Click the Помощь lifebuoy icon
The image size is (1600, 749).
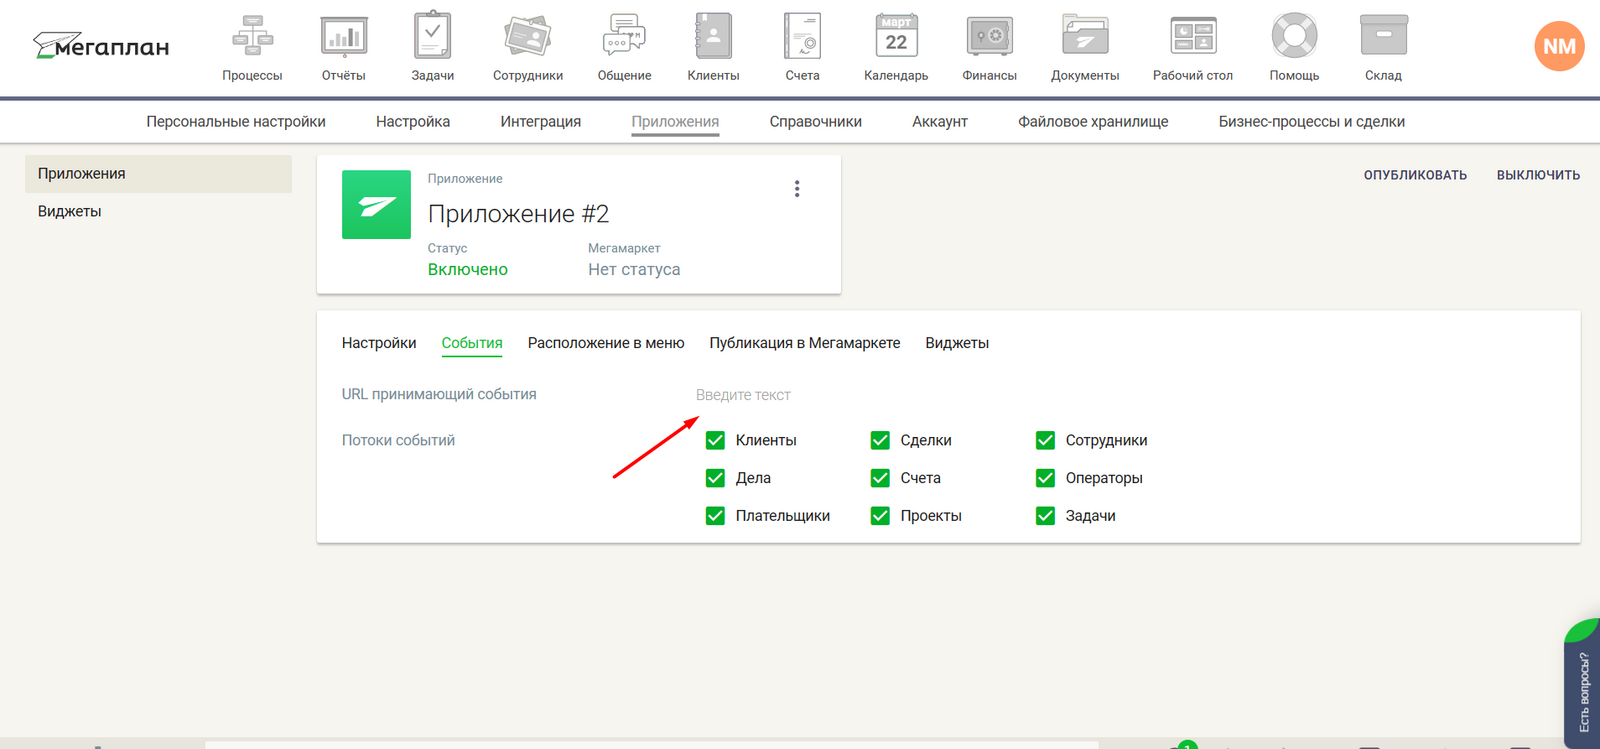click(1294, 37)
